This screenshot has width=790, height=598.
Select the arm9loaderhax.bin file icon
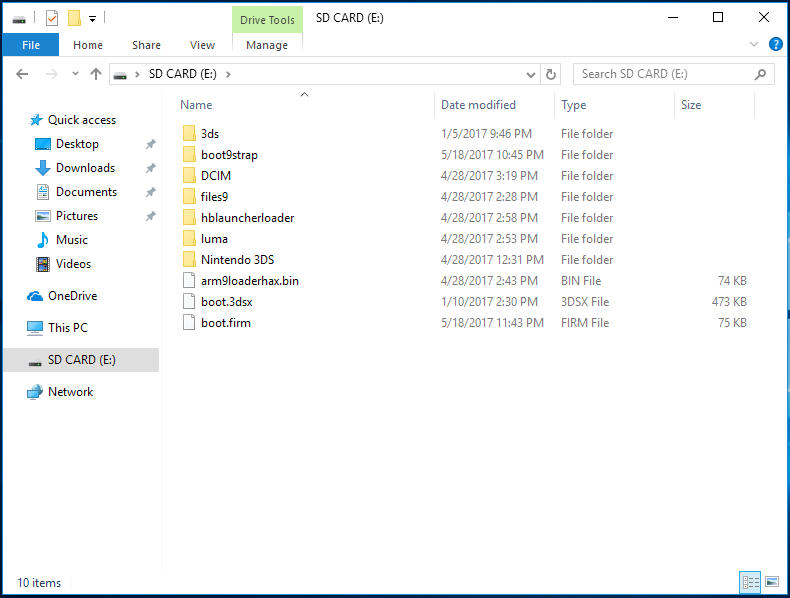[x=189, y=281]
